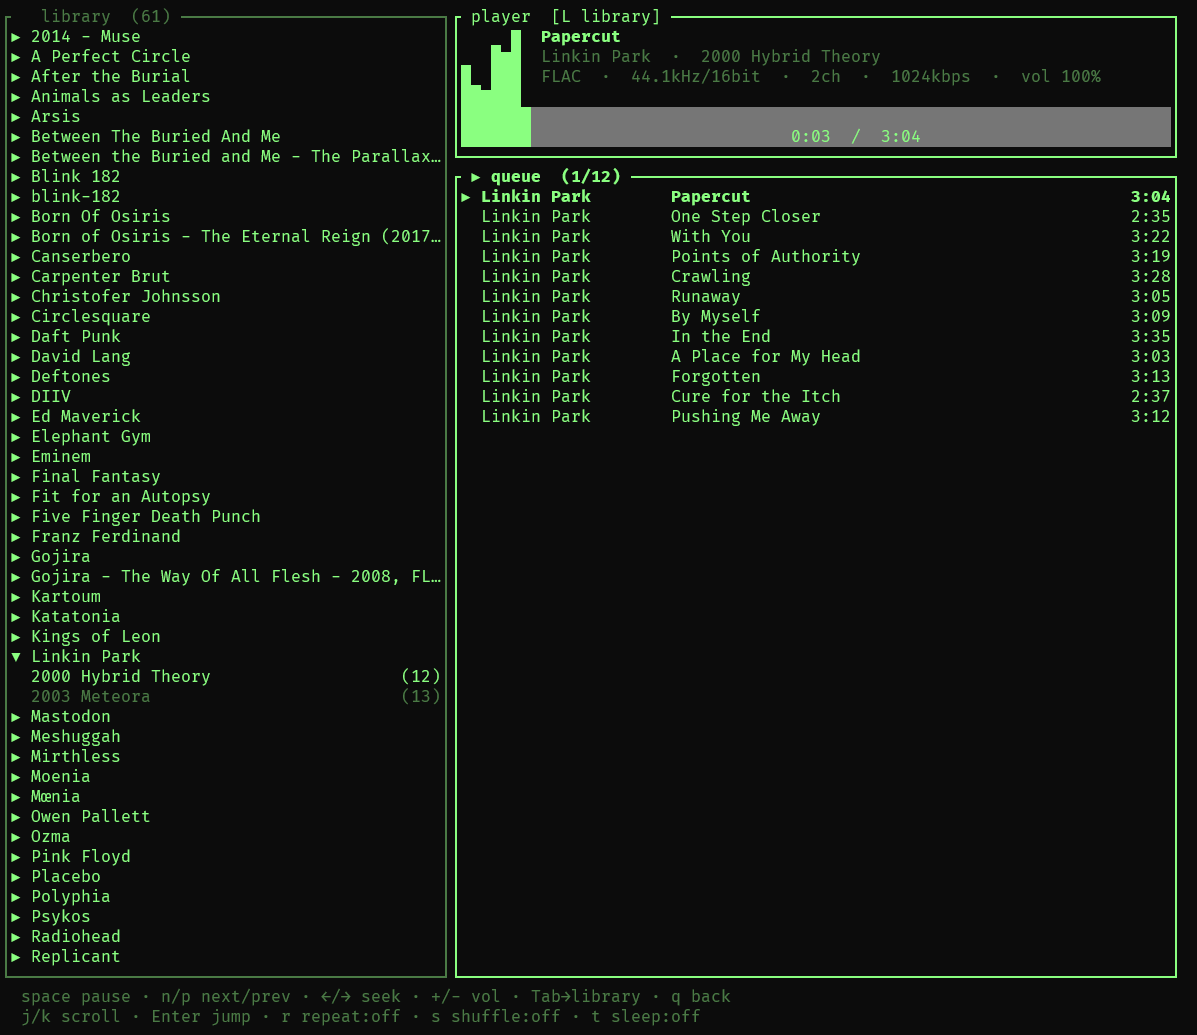Screen dimensions: 1197x1035
Task: Jump to By Myself in queue
Action: 815,317
